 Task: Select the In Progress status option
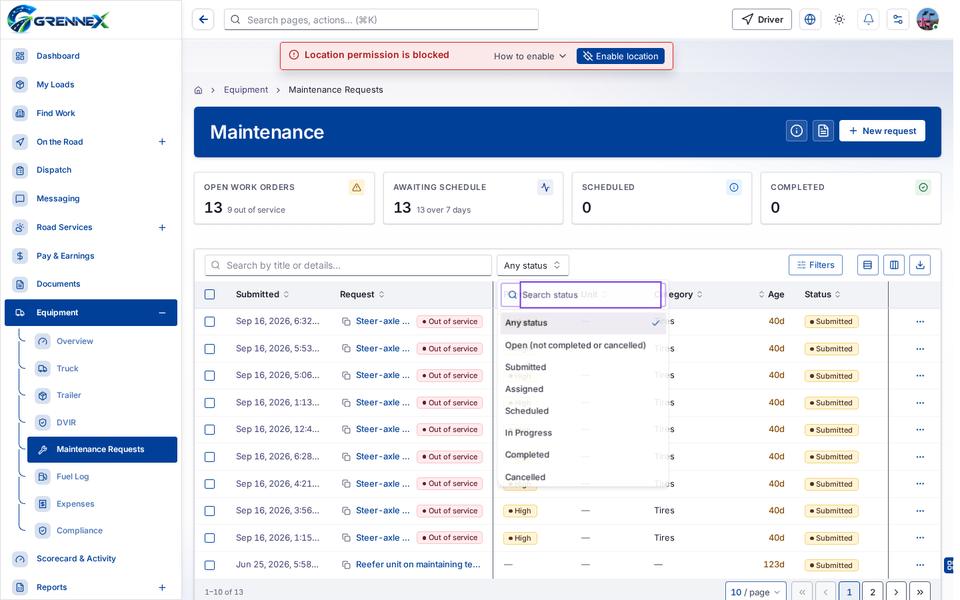(583, 433)
